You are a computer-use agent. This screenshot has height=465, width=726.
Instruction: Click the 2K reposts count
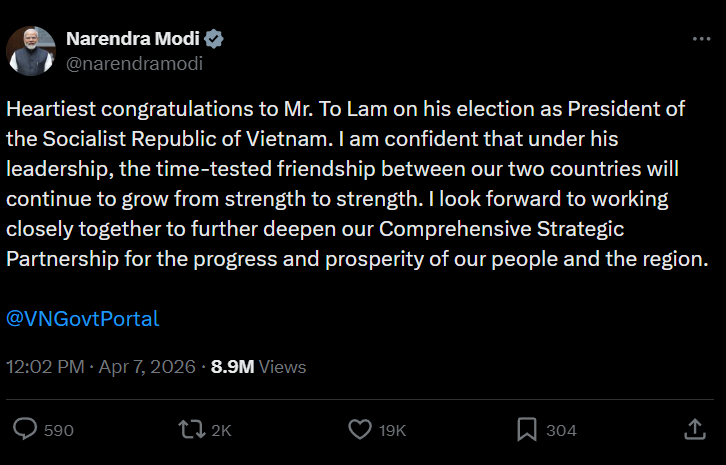(221, 430)
